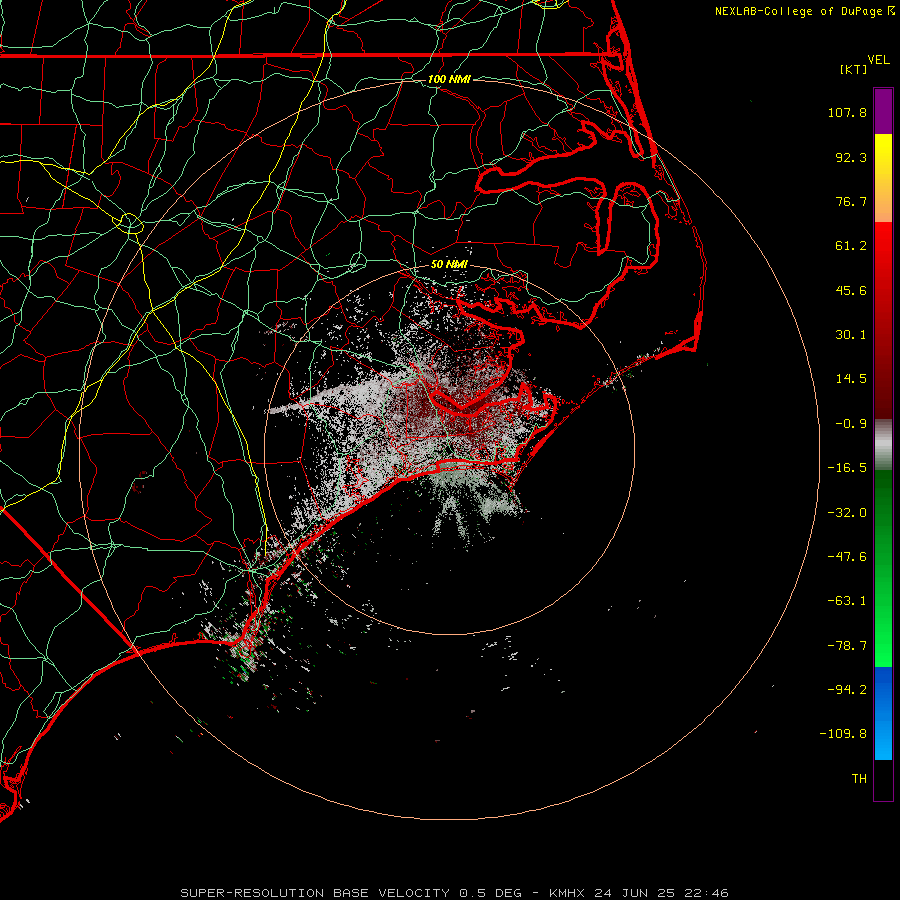Click the 100 NMI range ring label
Screen dimensions: 900x900
(x=449, y=79)
